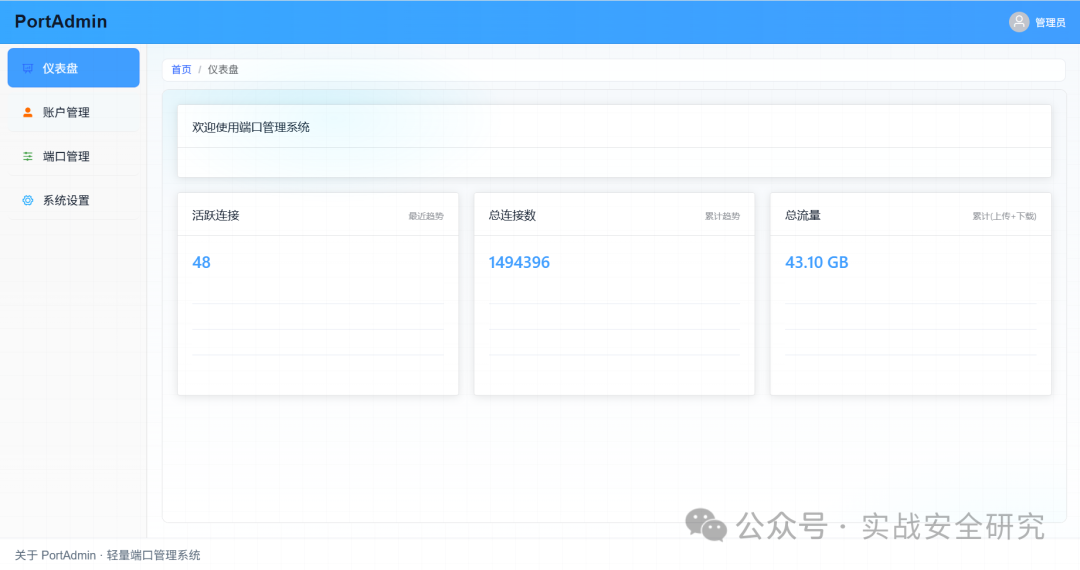Screen dimensions: 1080x570
Task: Click the 总流量 card title
Action: [x=802, y=215]
